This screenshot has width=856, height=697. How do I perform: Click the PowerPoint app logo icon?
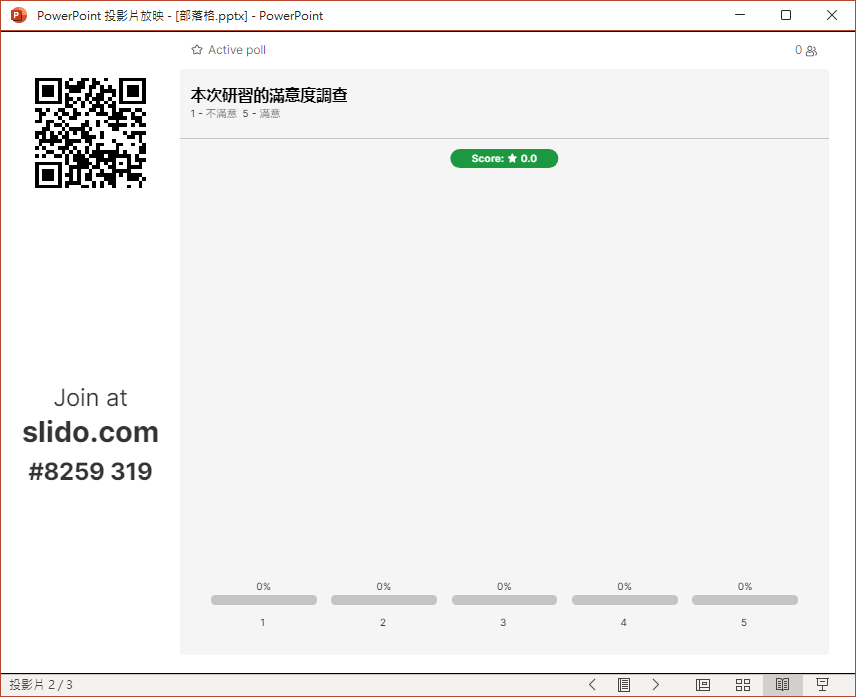(19, 15)
